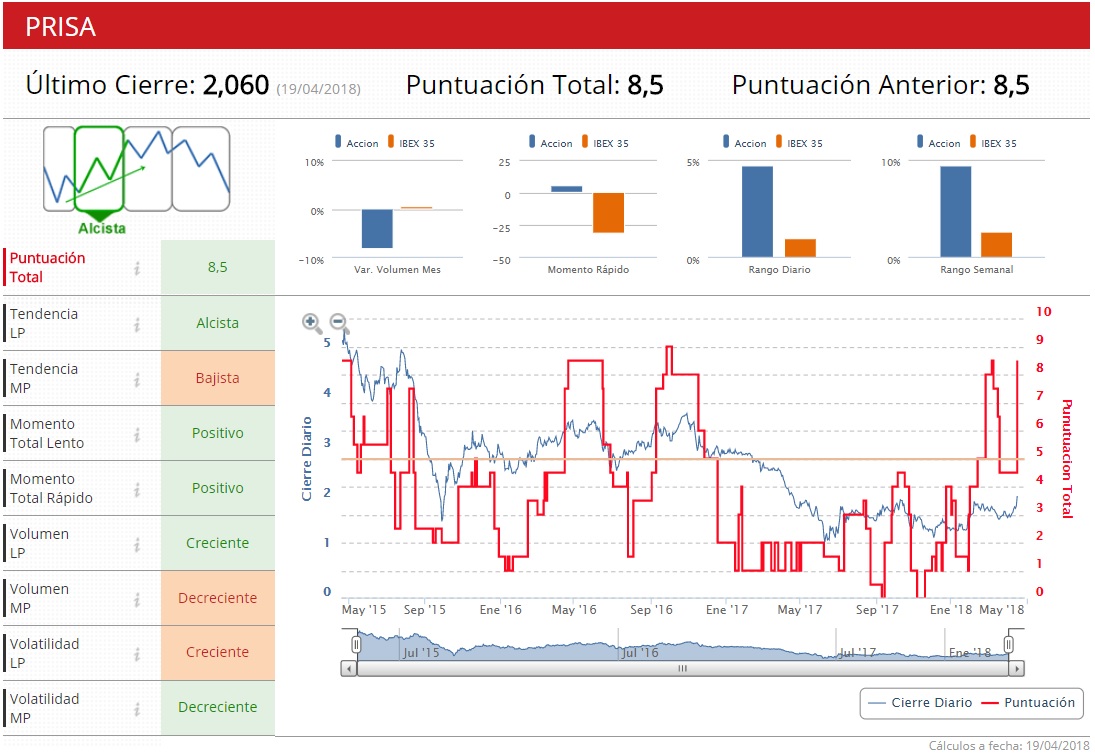Viewport: 1095px width, 755px height.
Task: Click the Rango Semanal chart title
Action: 976,270
